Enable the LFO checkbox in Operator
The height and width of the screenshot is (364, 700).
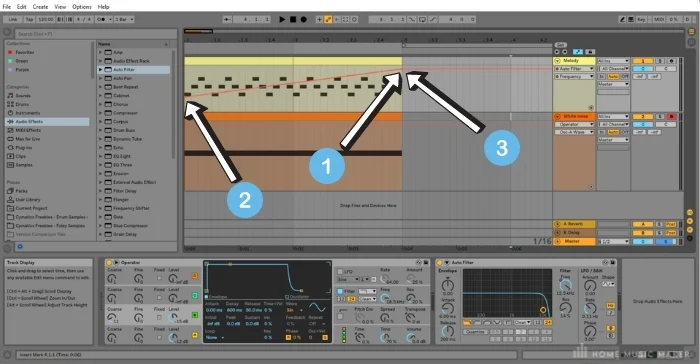340,272
